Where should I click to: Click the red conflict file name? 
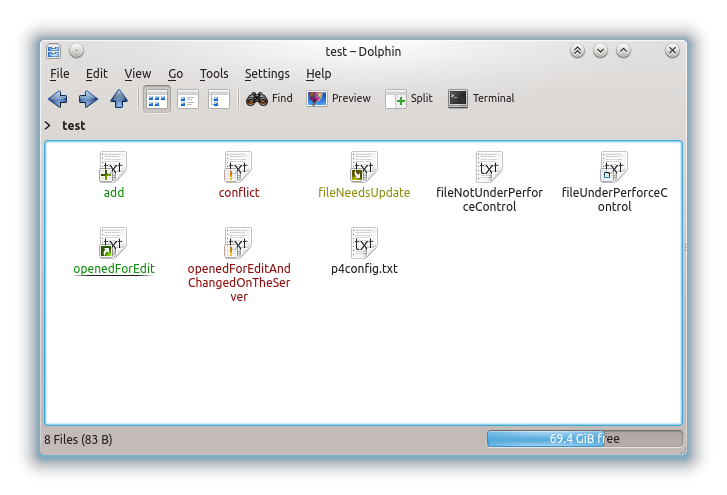coord(239,193)
